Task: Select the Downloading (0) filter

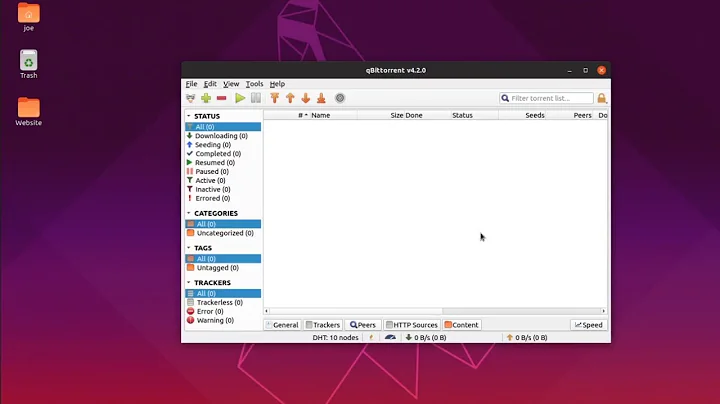Action: 223,136
